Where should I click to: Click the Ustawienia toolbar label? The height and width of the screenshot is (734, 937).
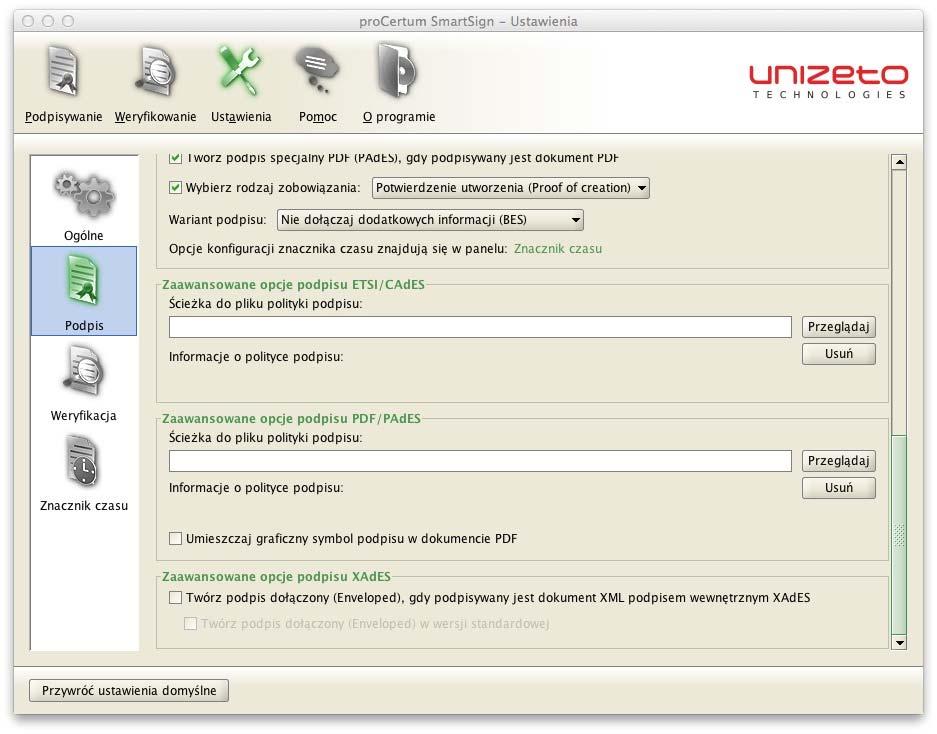(241, 117)
